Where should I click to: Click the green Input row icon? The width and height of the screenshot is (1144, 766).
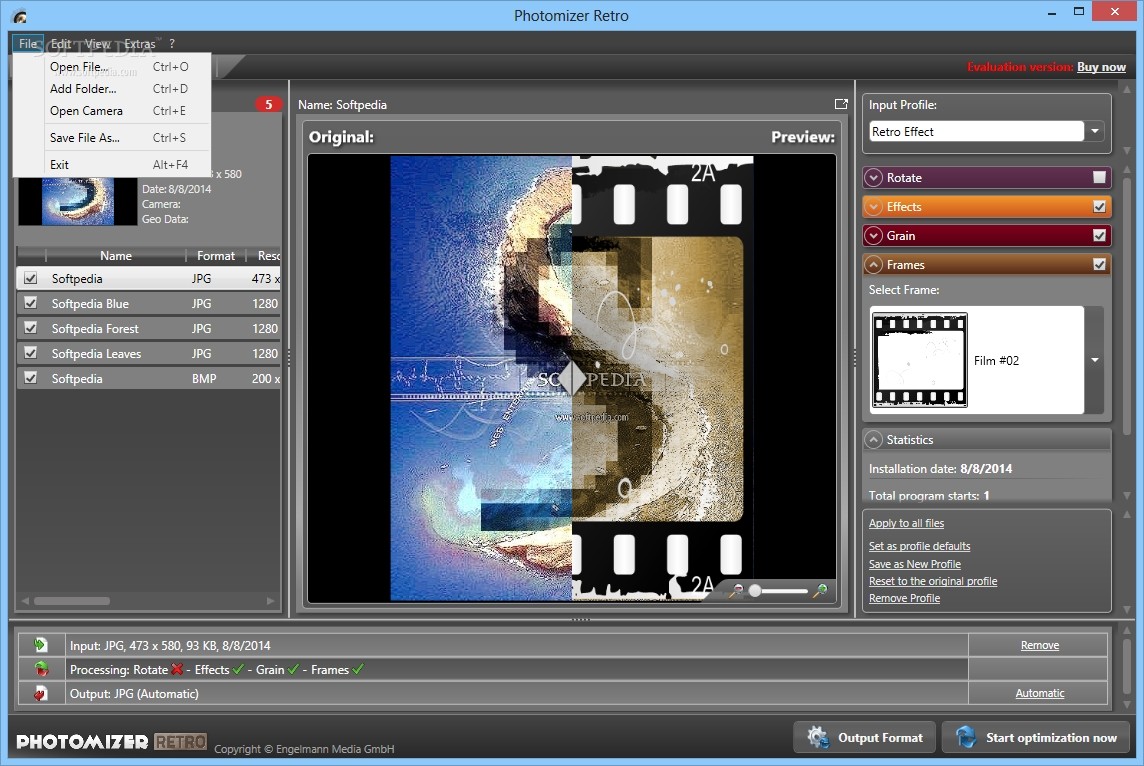coord(40,645)
